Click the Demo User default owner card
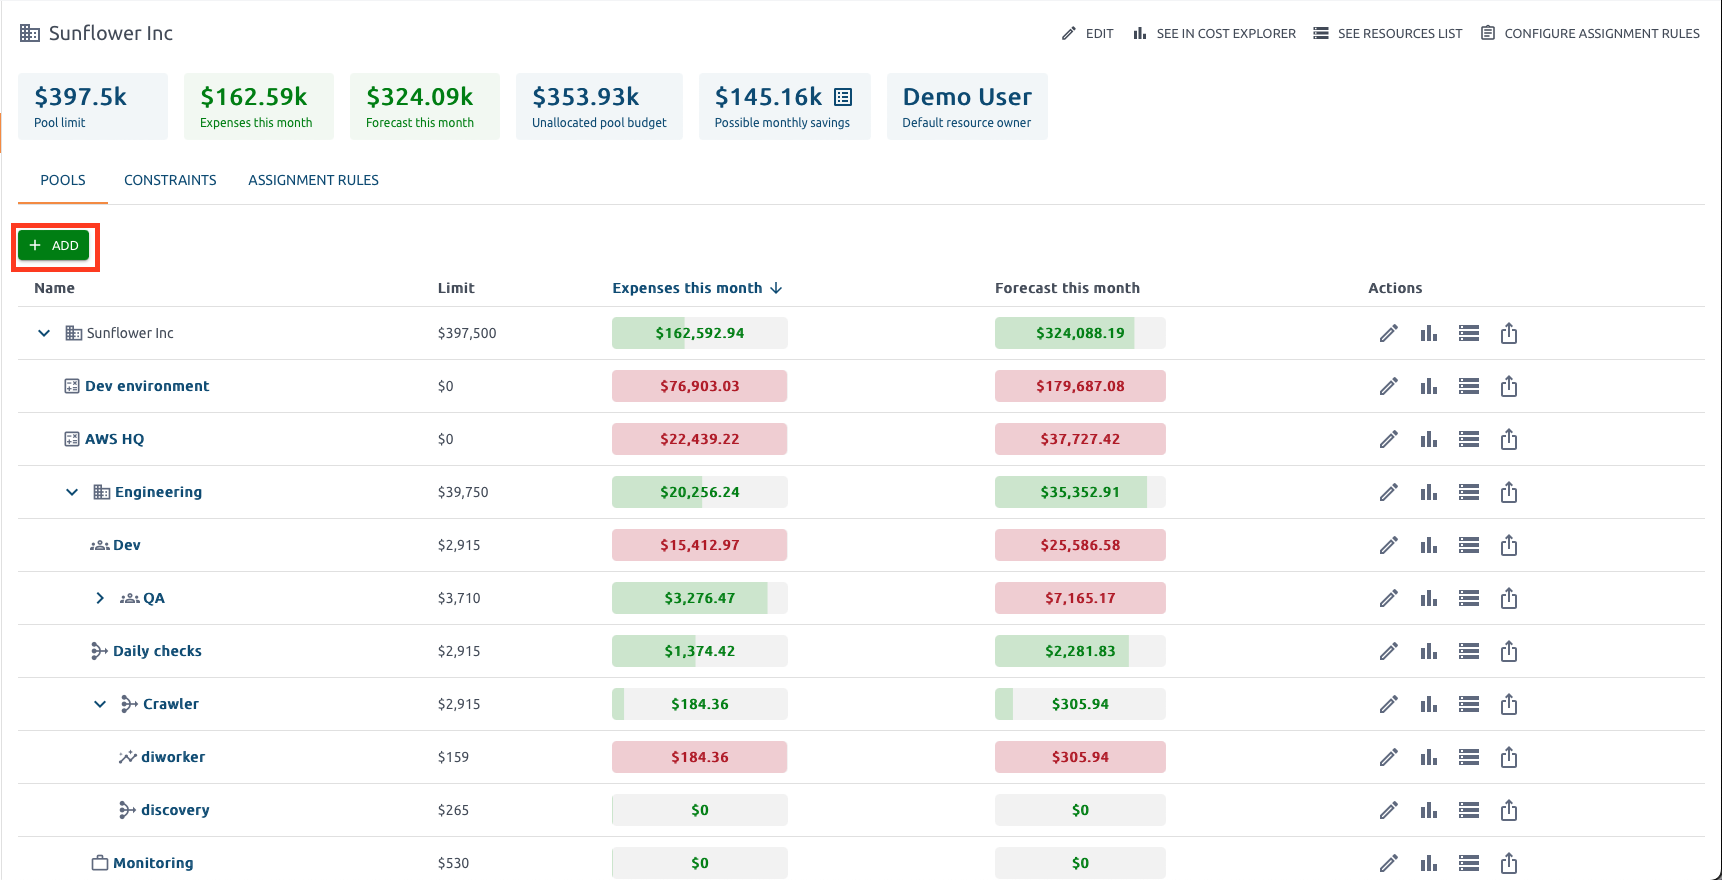Image resolution: width=1722 pixels, height=880 pixels. tap(967, 106)
